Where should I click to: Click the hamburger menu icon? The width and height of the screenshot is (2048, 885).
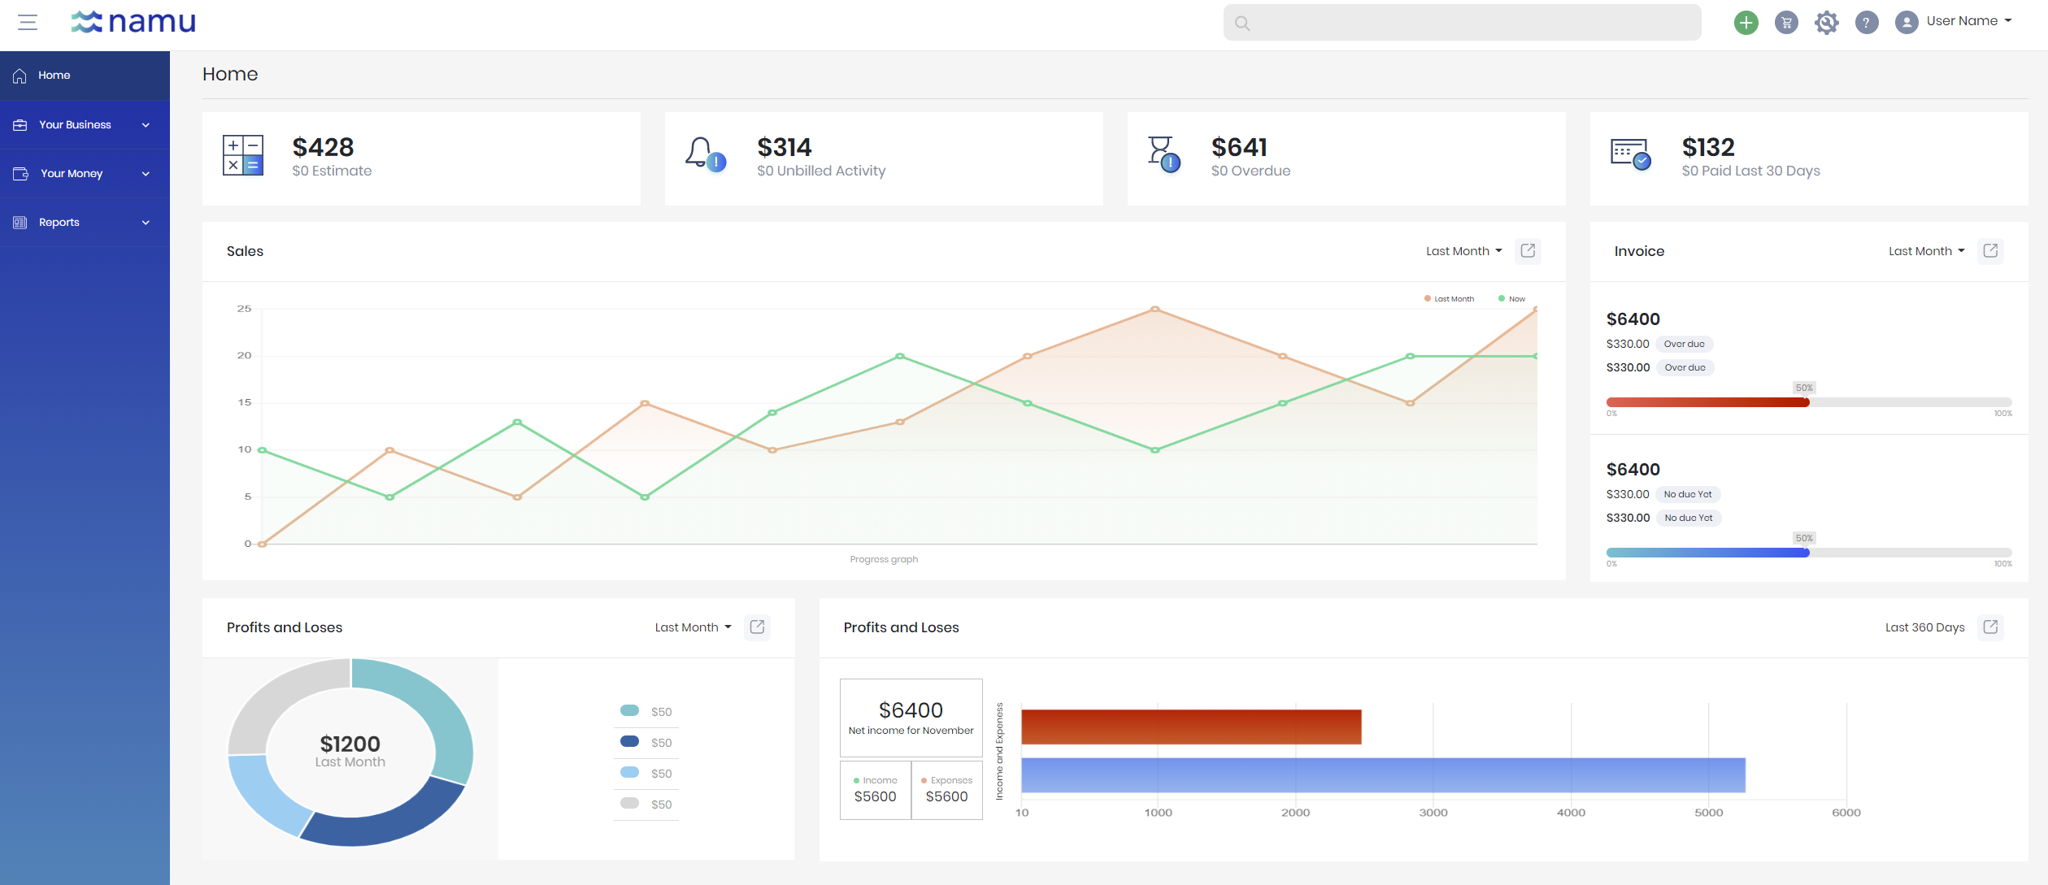coord(27,22)
